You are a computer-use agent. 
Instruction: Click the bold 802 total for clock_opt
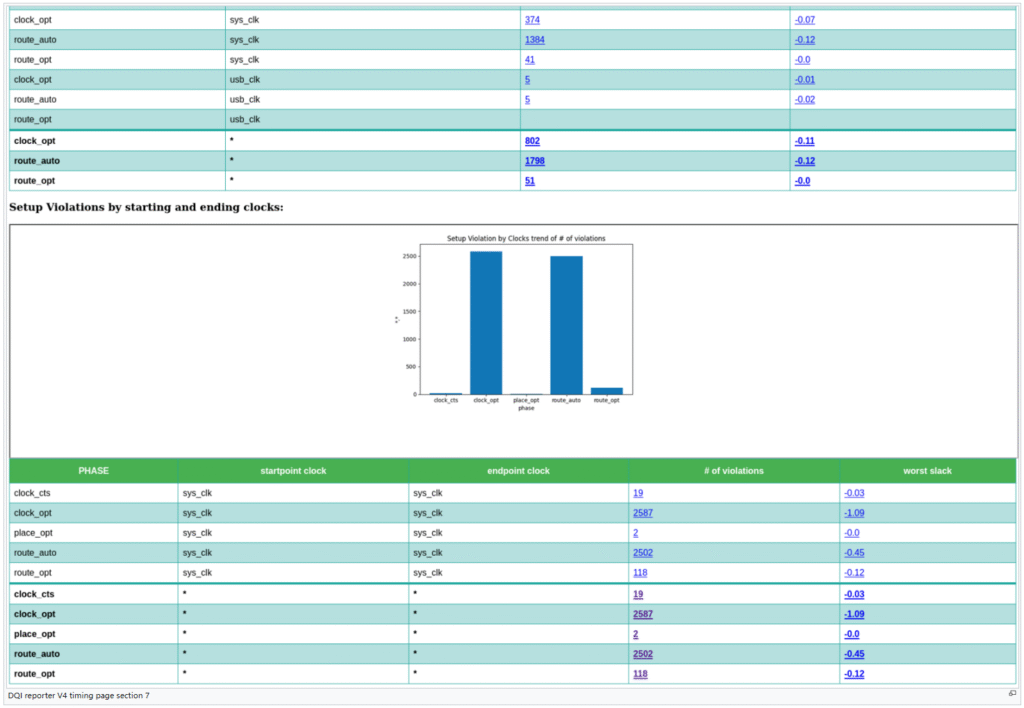[532, 141]
